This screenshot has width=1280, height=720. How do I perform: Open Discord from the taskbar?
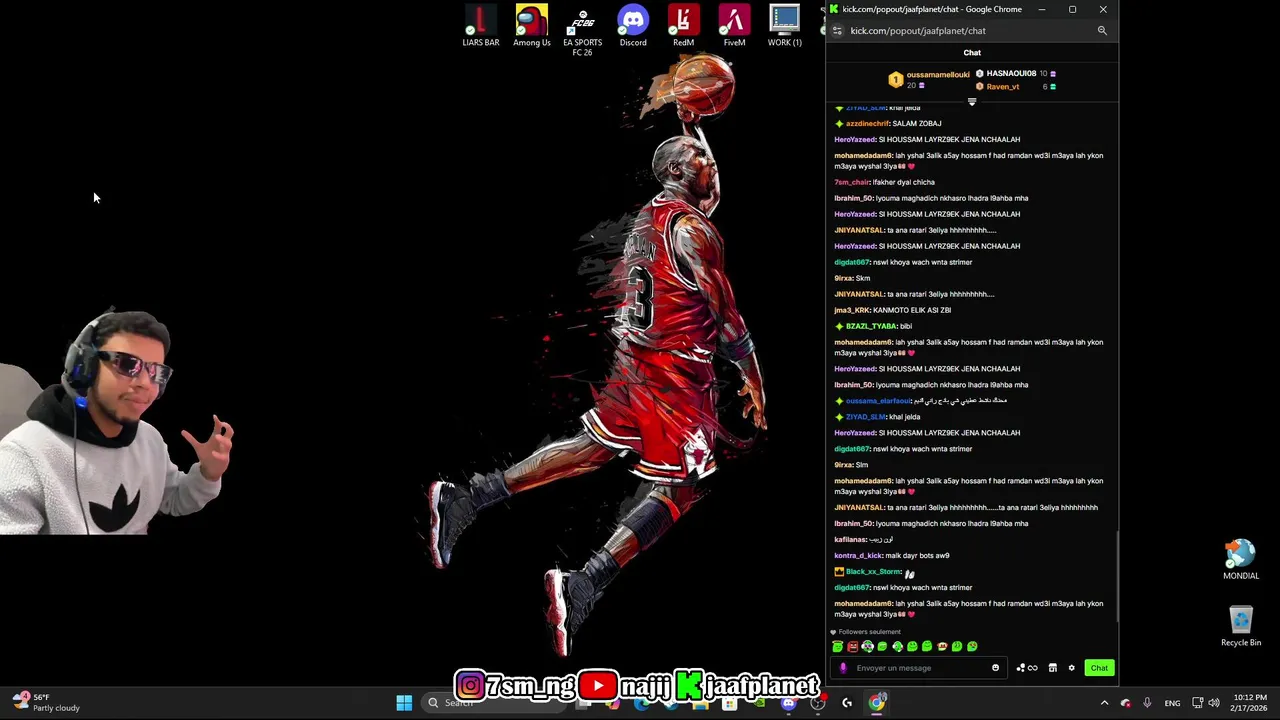[x=788, y=703]
